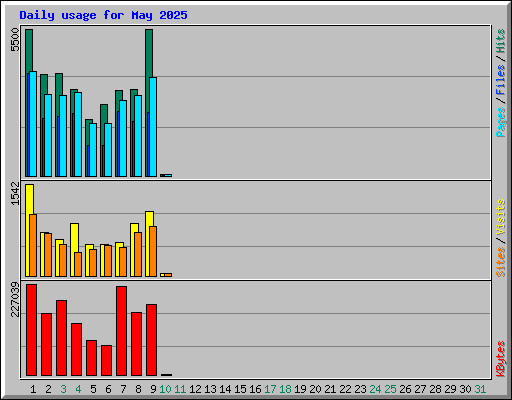
Task: Click the orange Sites bar for day 5
Action: [93, 263]
